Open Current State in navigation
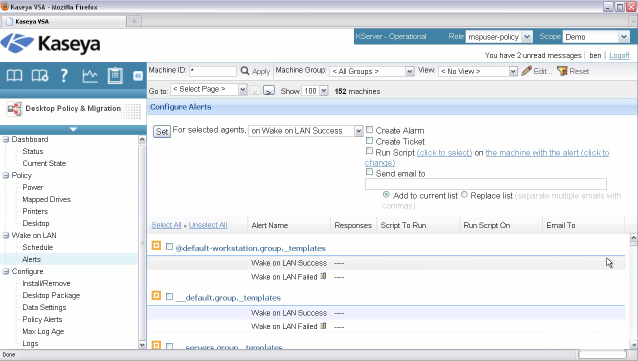Image resolution: width=638 pixels, height=361 pixels. coord(44,163)
